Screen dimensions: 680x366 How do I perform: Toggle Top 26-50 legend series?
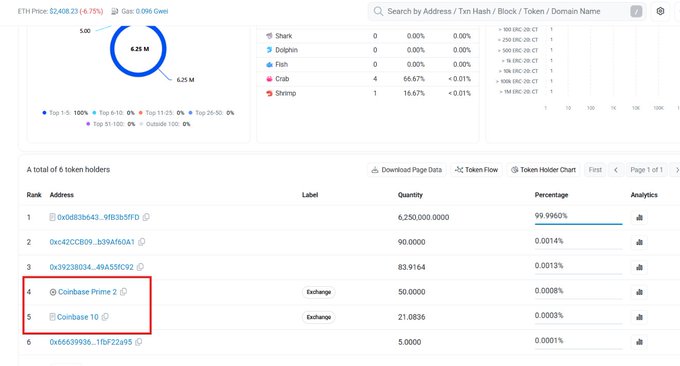[211, 113]
